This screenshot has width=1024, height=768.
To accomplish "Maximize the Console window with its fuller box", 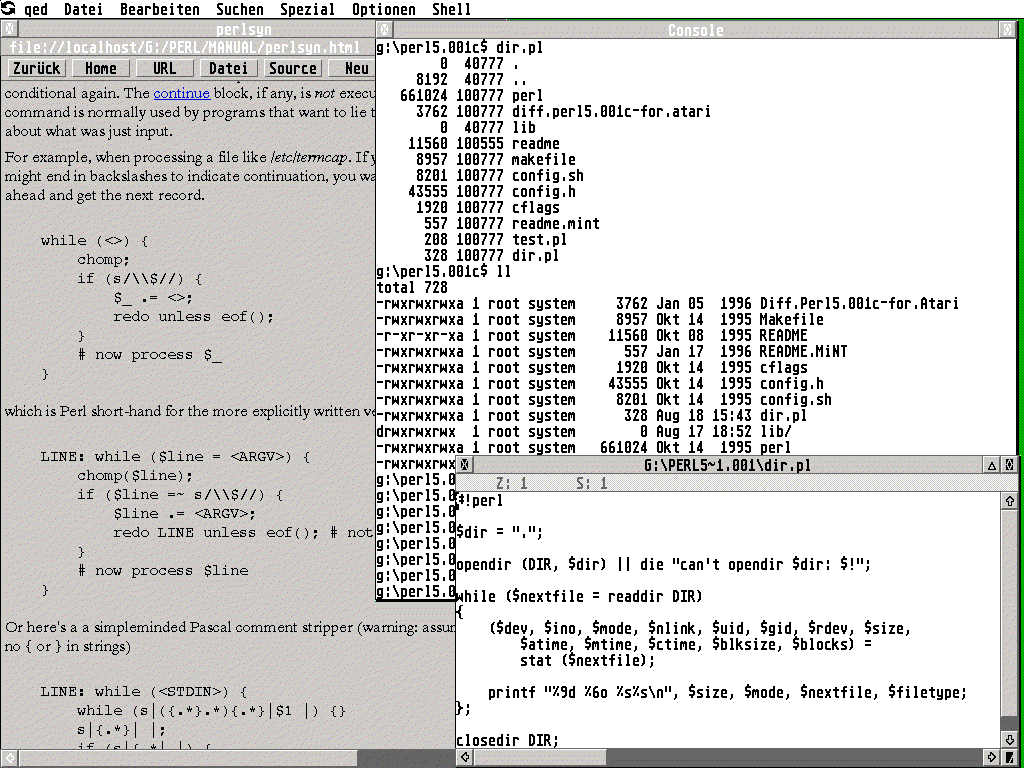I will (x=1008, y=30).
